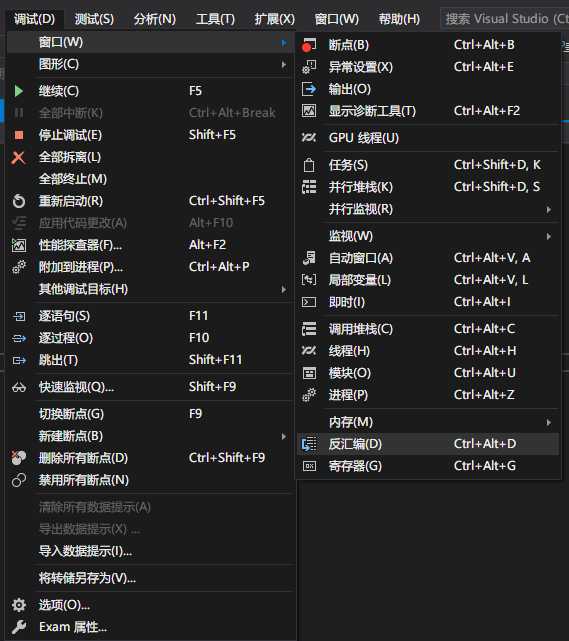Click the Ctrl+Alt+F2 shortcut text
569x641 pixels.
click(487, 111)
